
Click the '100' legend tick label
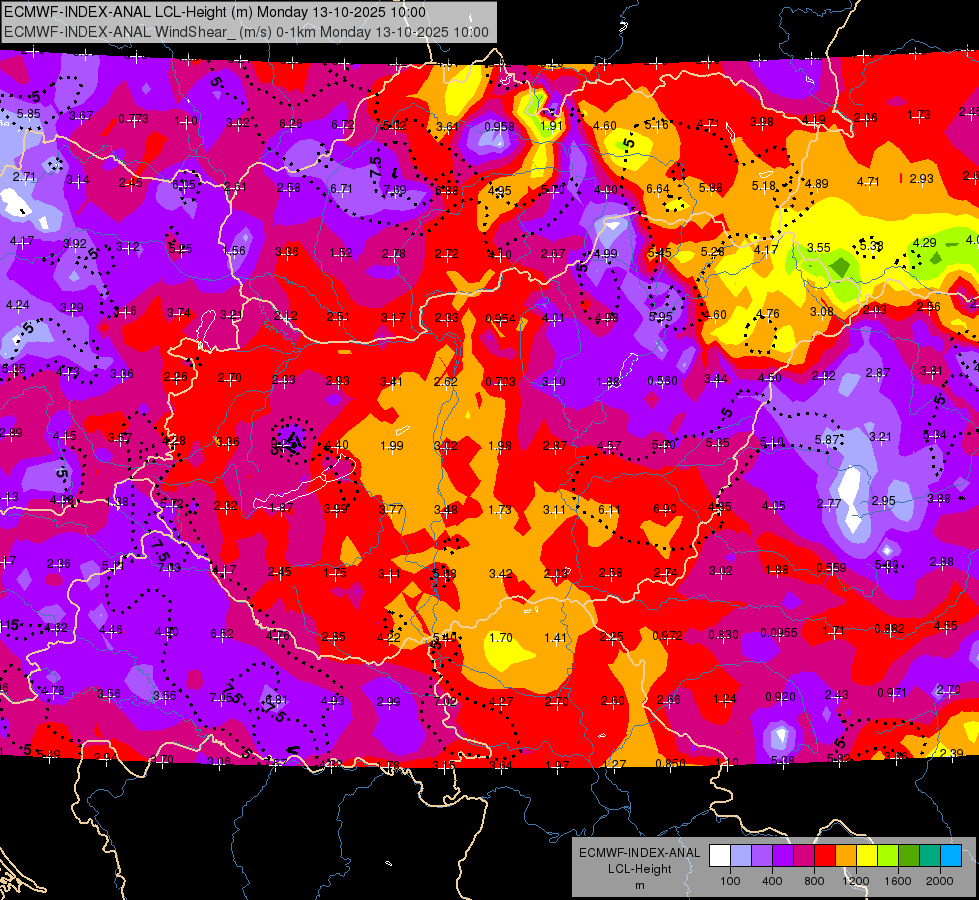730,881
